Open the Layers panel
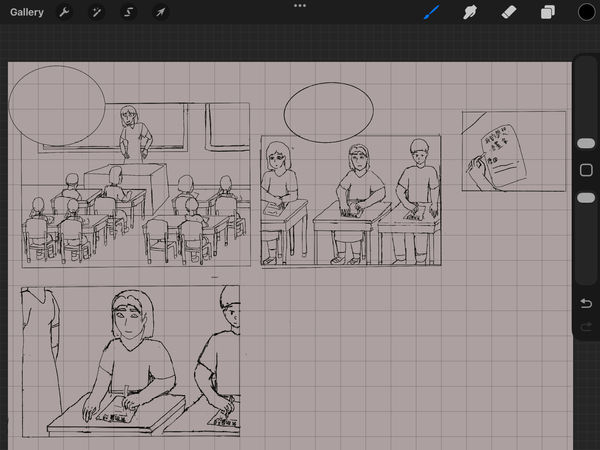 548,12
